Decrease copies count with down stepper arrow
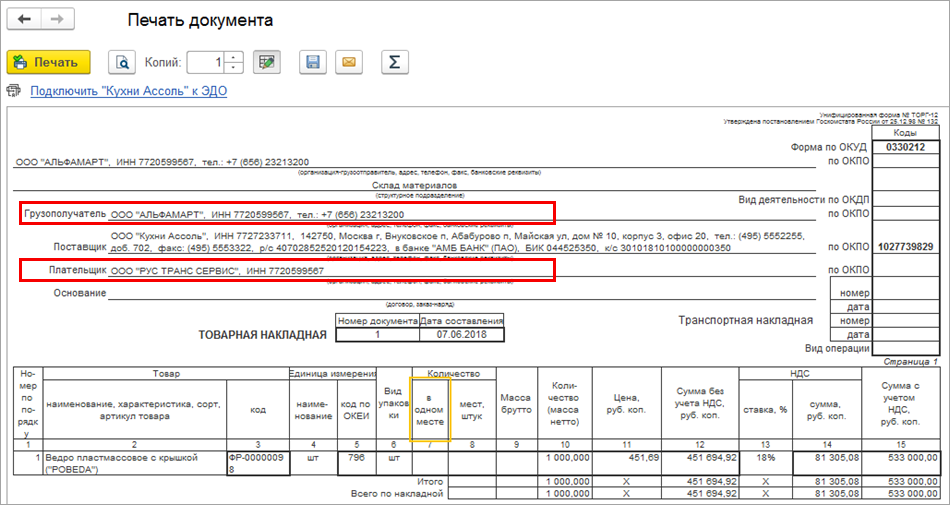This screenshot has height=505, width=950. [234, 67]
